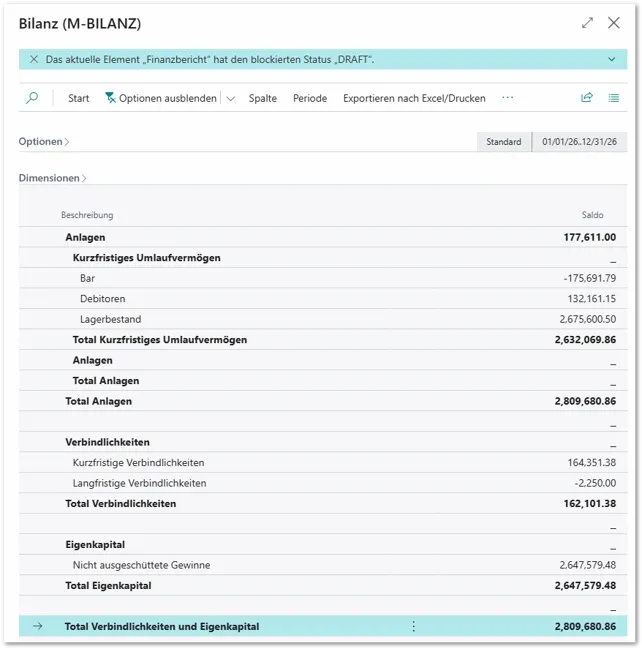Select the Bar row description
Viewport: 642px width, 649px height.
point(87,278)
